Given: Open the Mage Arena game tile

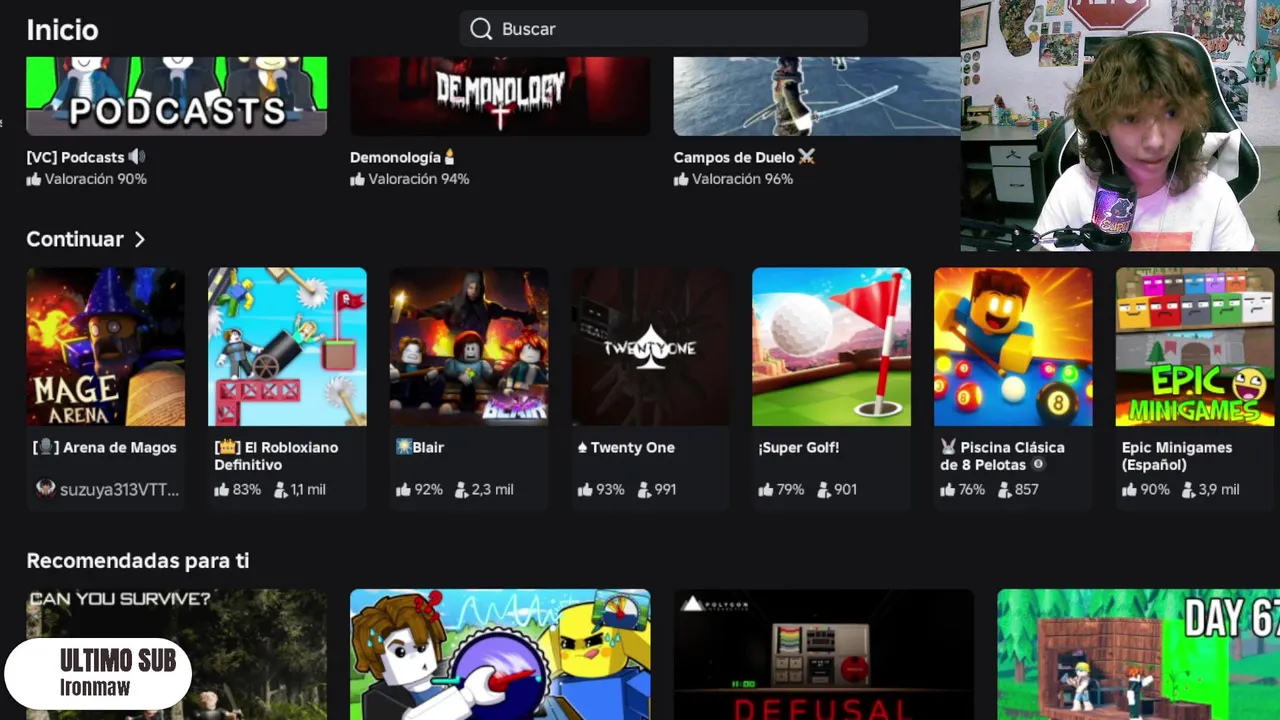Looking at the screenshot, I should pyautogui.click(x=105, y=347).
